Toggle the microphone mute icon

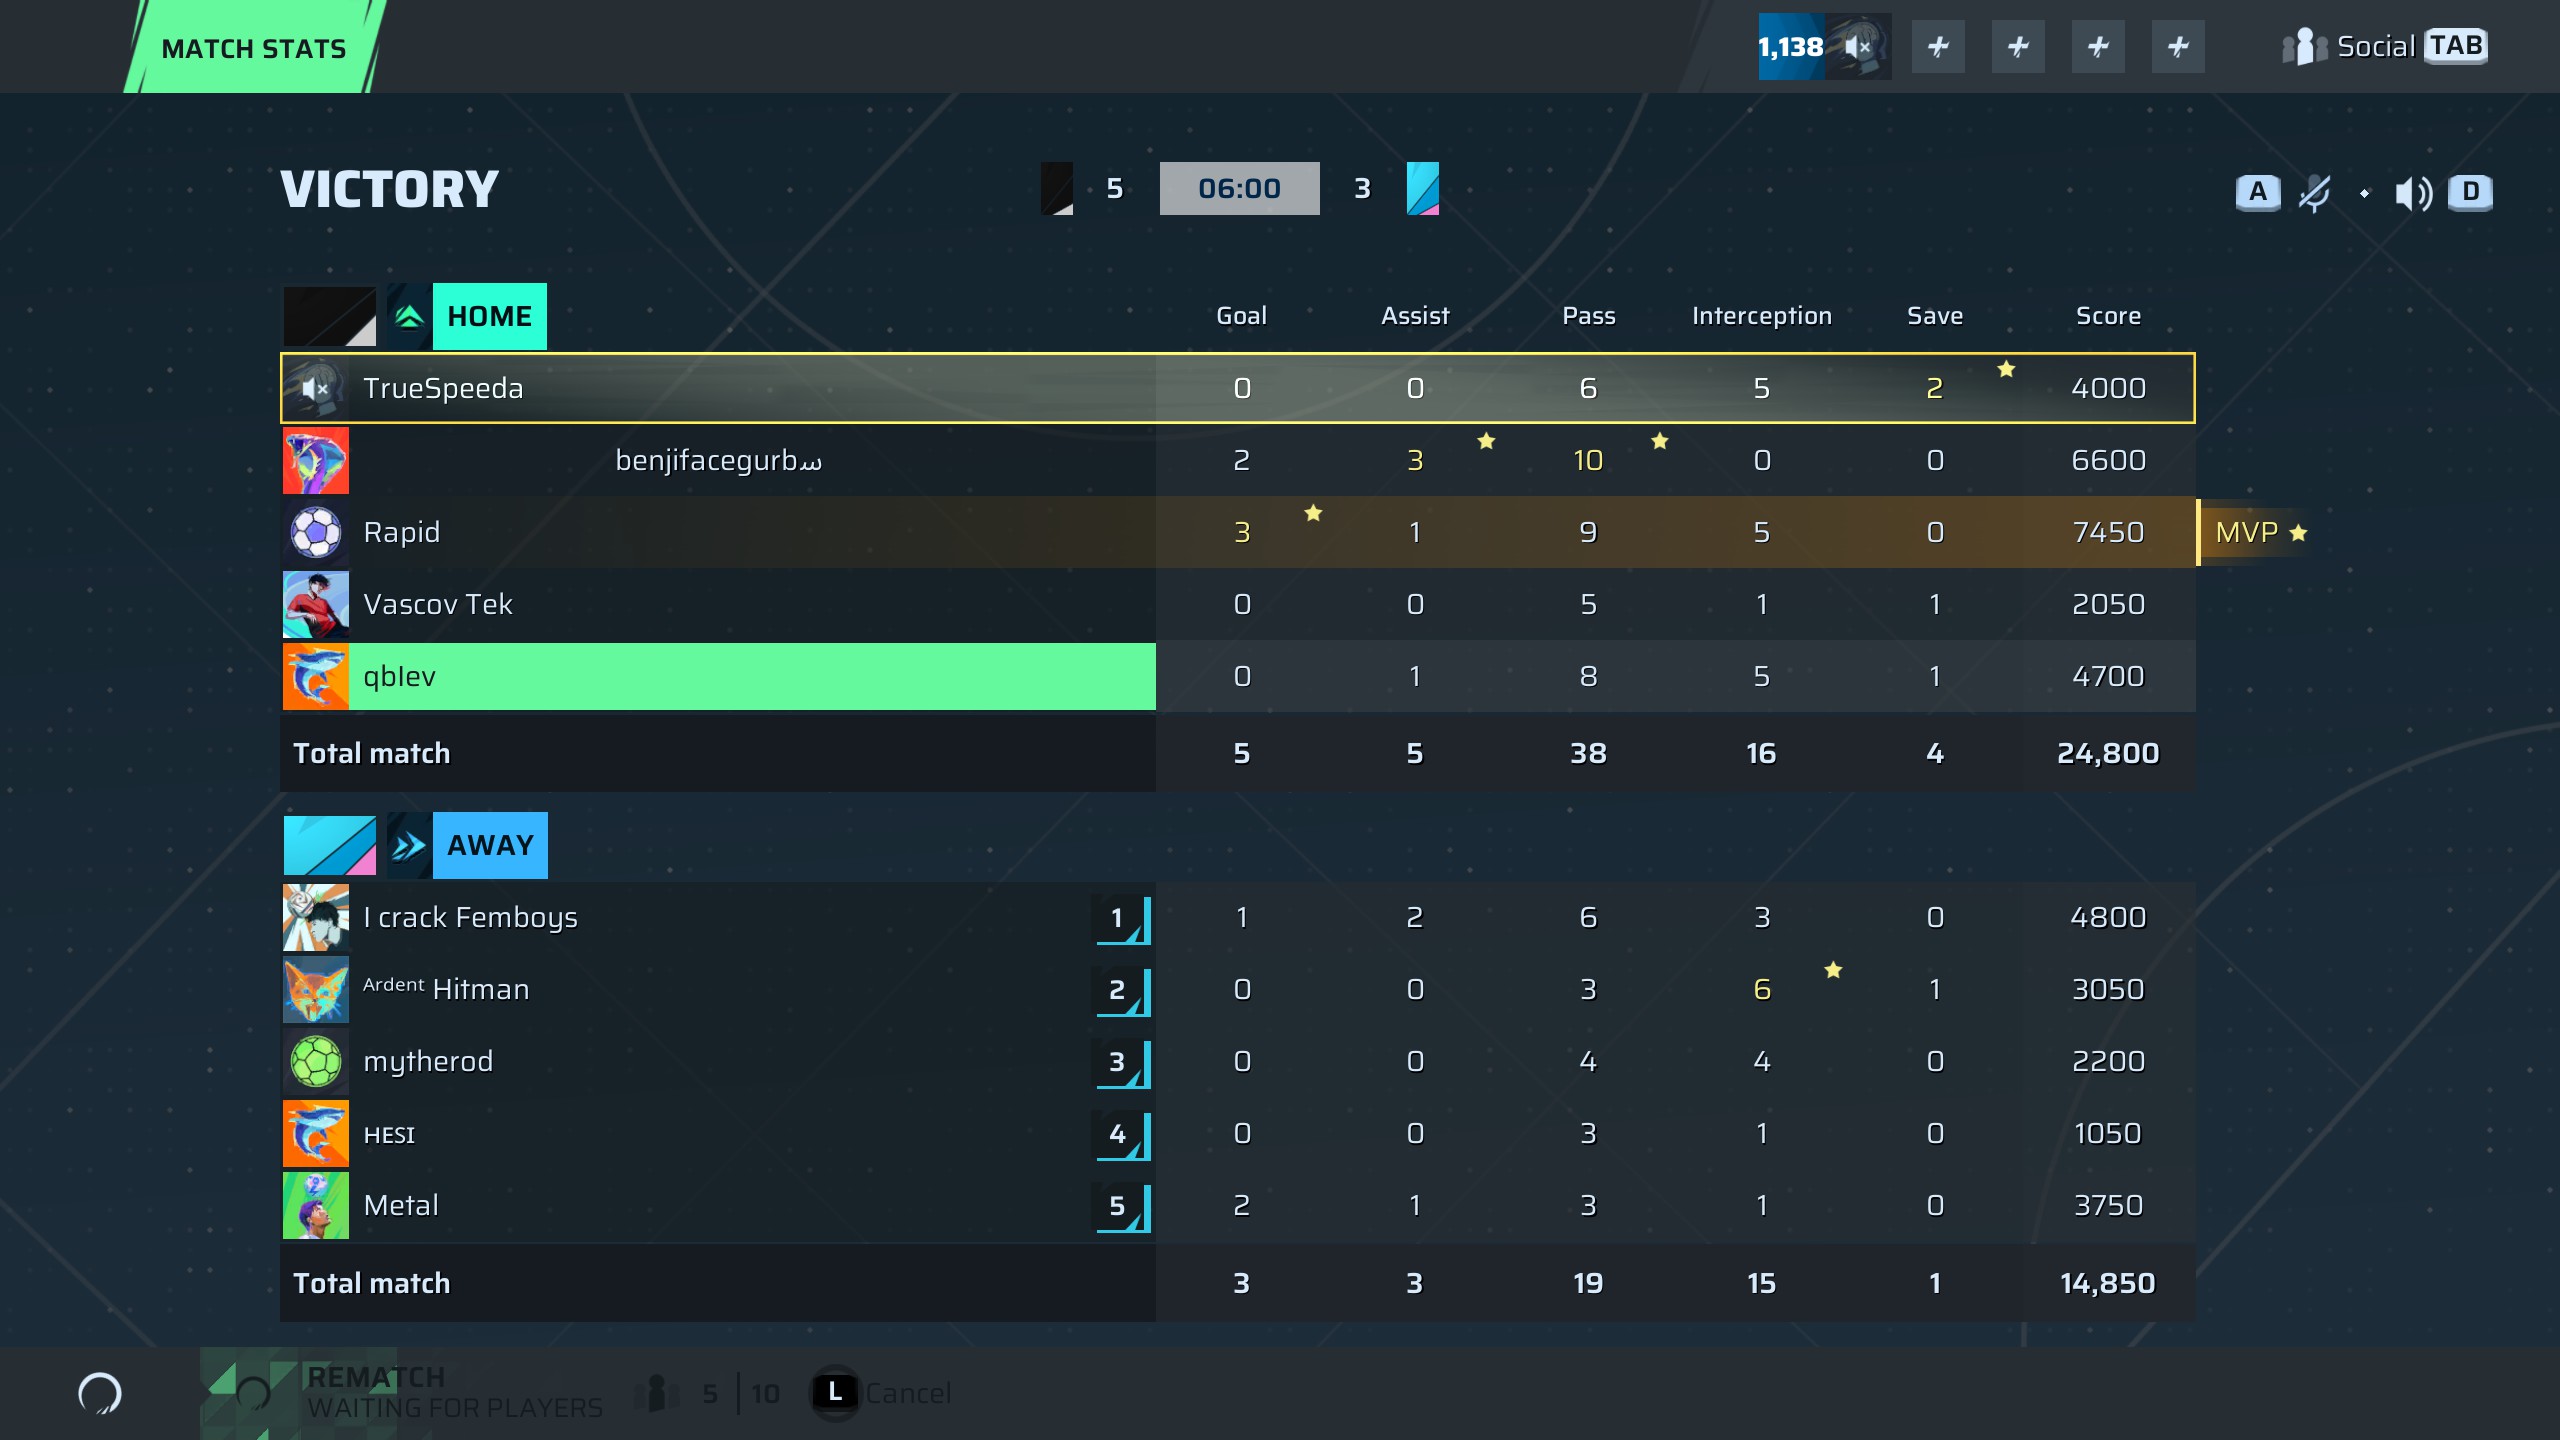2315,192
